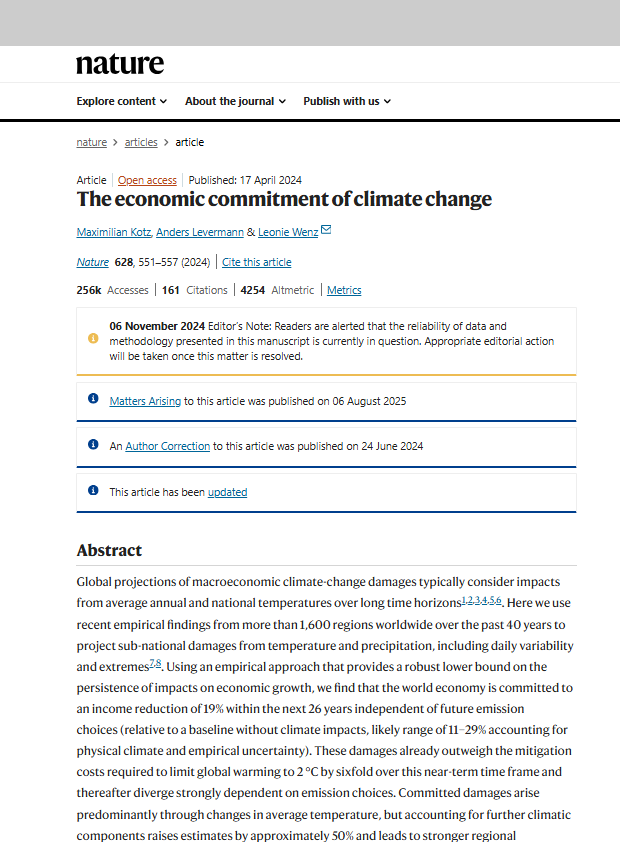The height and width of the screenshot is (842, 620).
Task: Open the Open access link
Action: click(147, 180)
